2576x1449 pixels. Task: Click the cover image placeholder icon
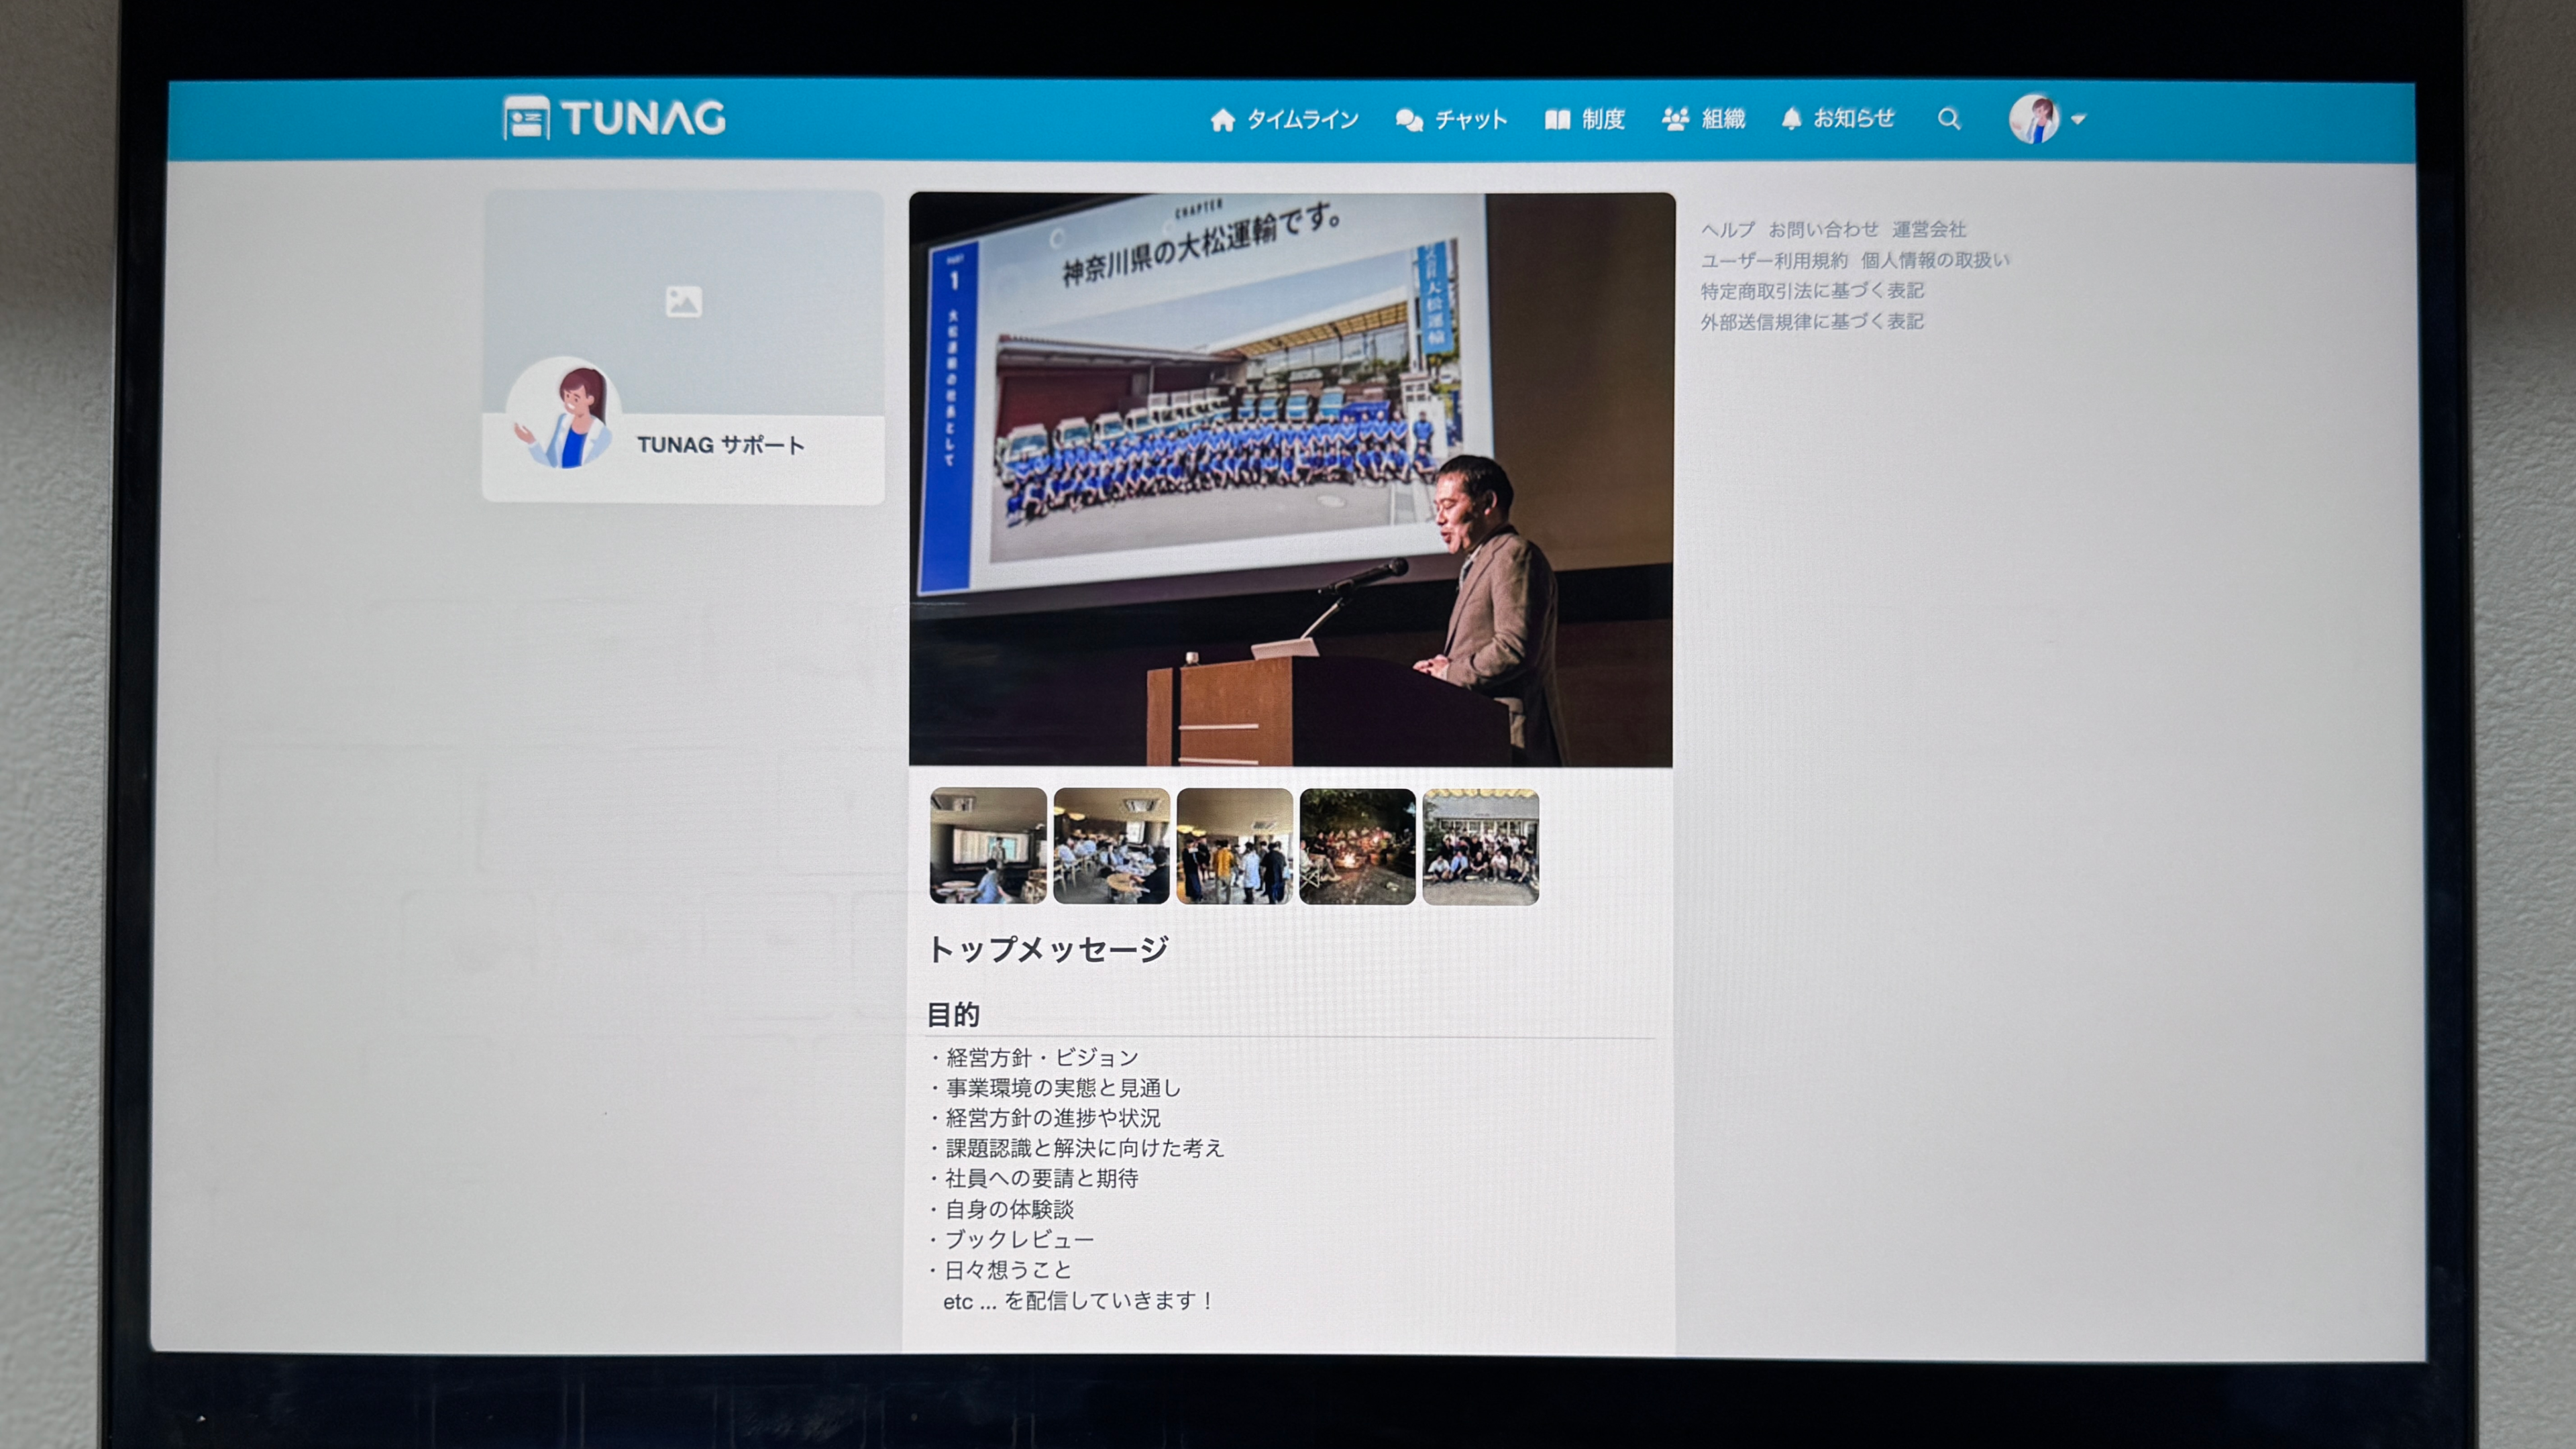(x=683, y=301)
